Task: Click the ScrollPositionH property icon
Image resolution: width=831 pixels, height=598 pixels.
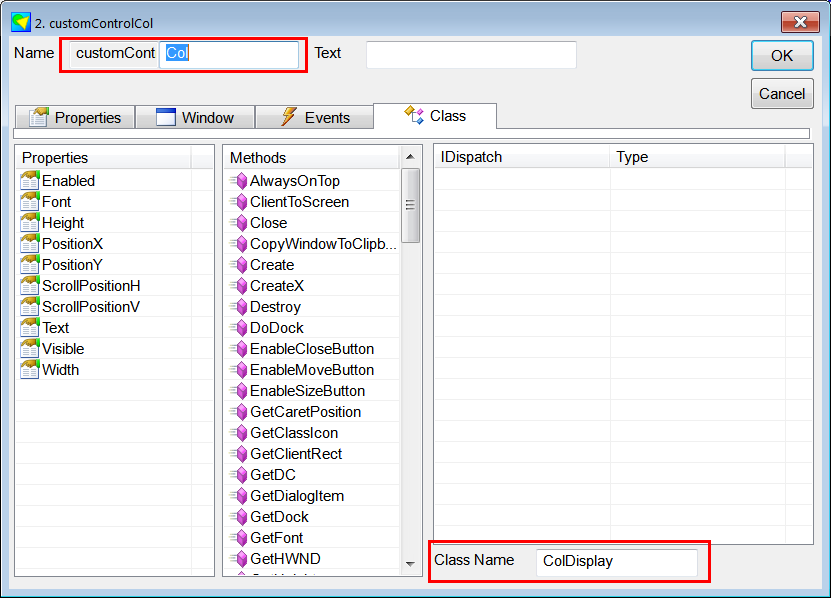Action: coord(30,286)
